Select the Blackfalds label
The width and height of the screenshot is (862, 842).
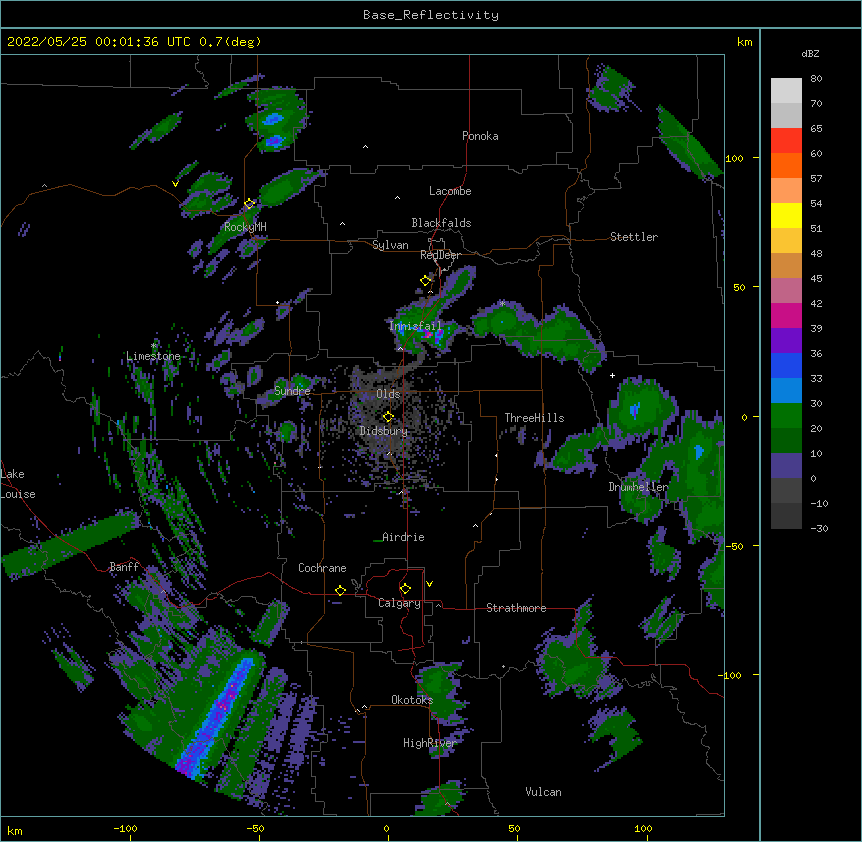(441, 223)
